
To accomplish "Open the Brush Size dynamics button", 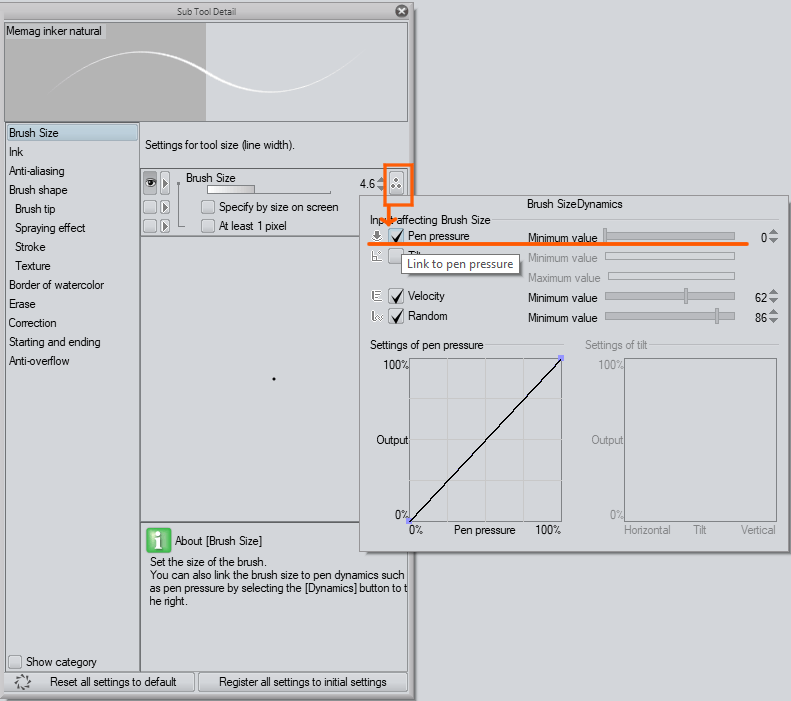I will tap(398, 184).
